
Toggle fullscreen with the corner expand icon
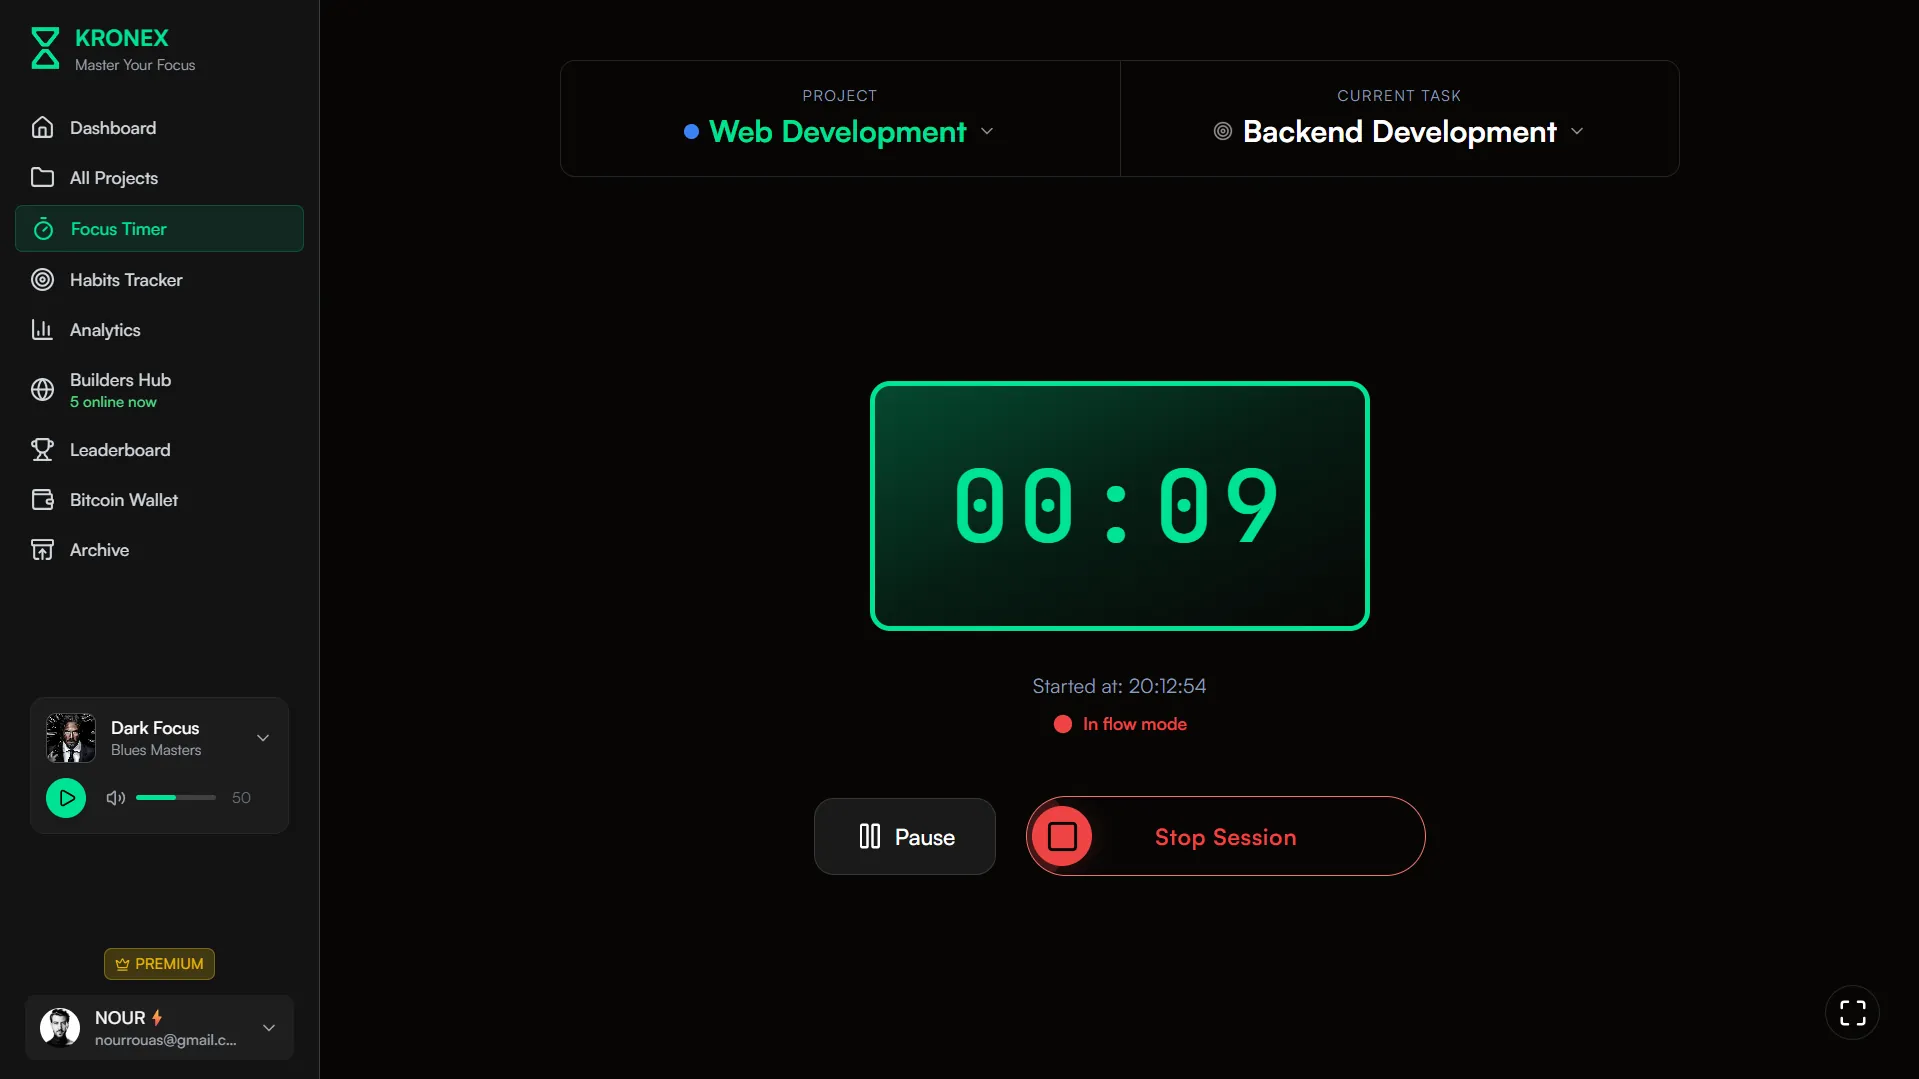[x=1852, y=1012]
